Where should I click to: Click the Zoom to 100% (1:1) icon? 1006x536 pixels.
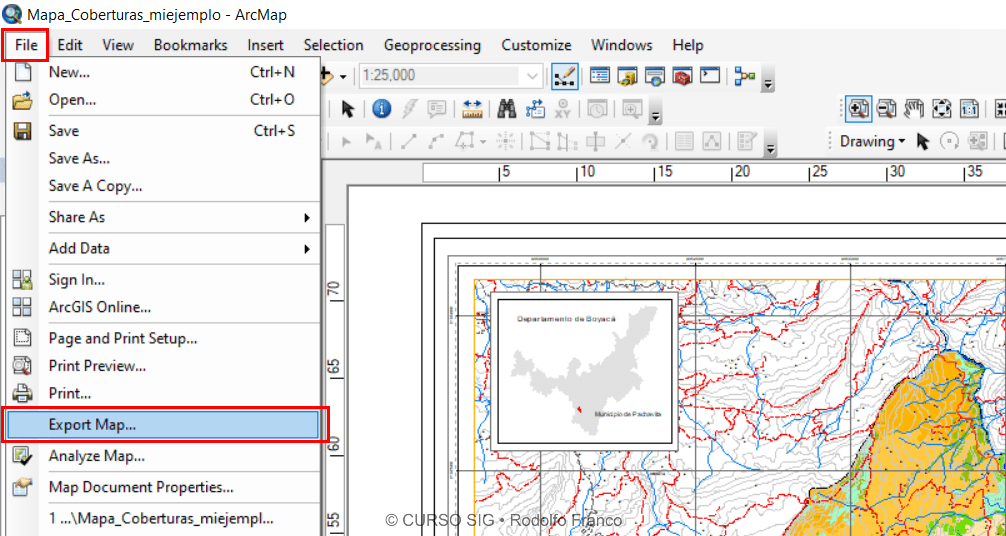969,109
